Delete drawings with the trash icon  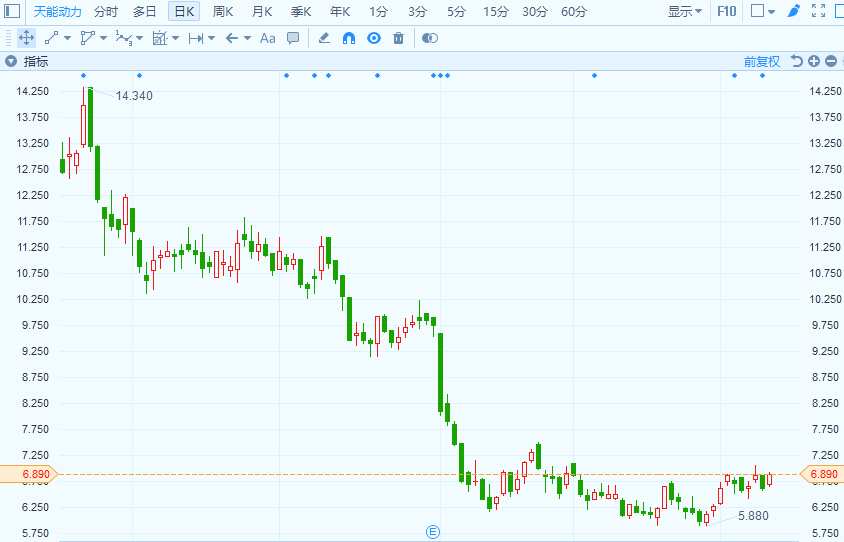(x=398, y=38)
